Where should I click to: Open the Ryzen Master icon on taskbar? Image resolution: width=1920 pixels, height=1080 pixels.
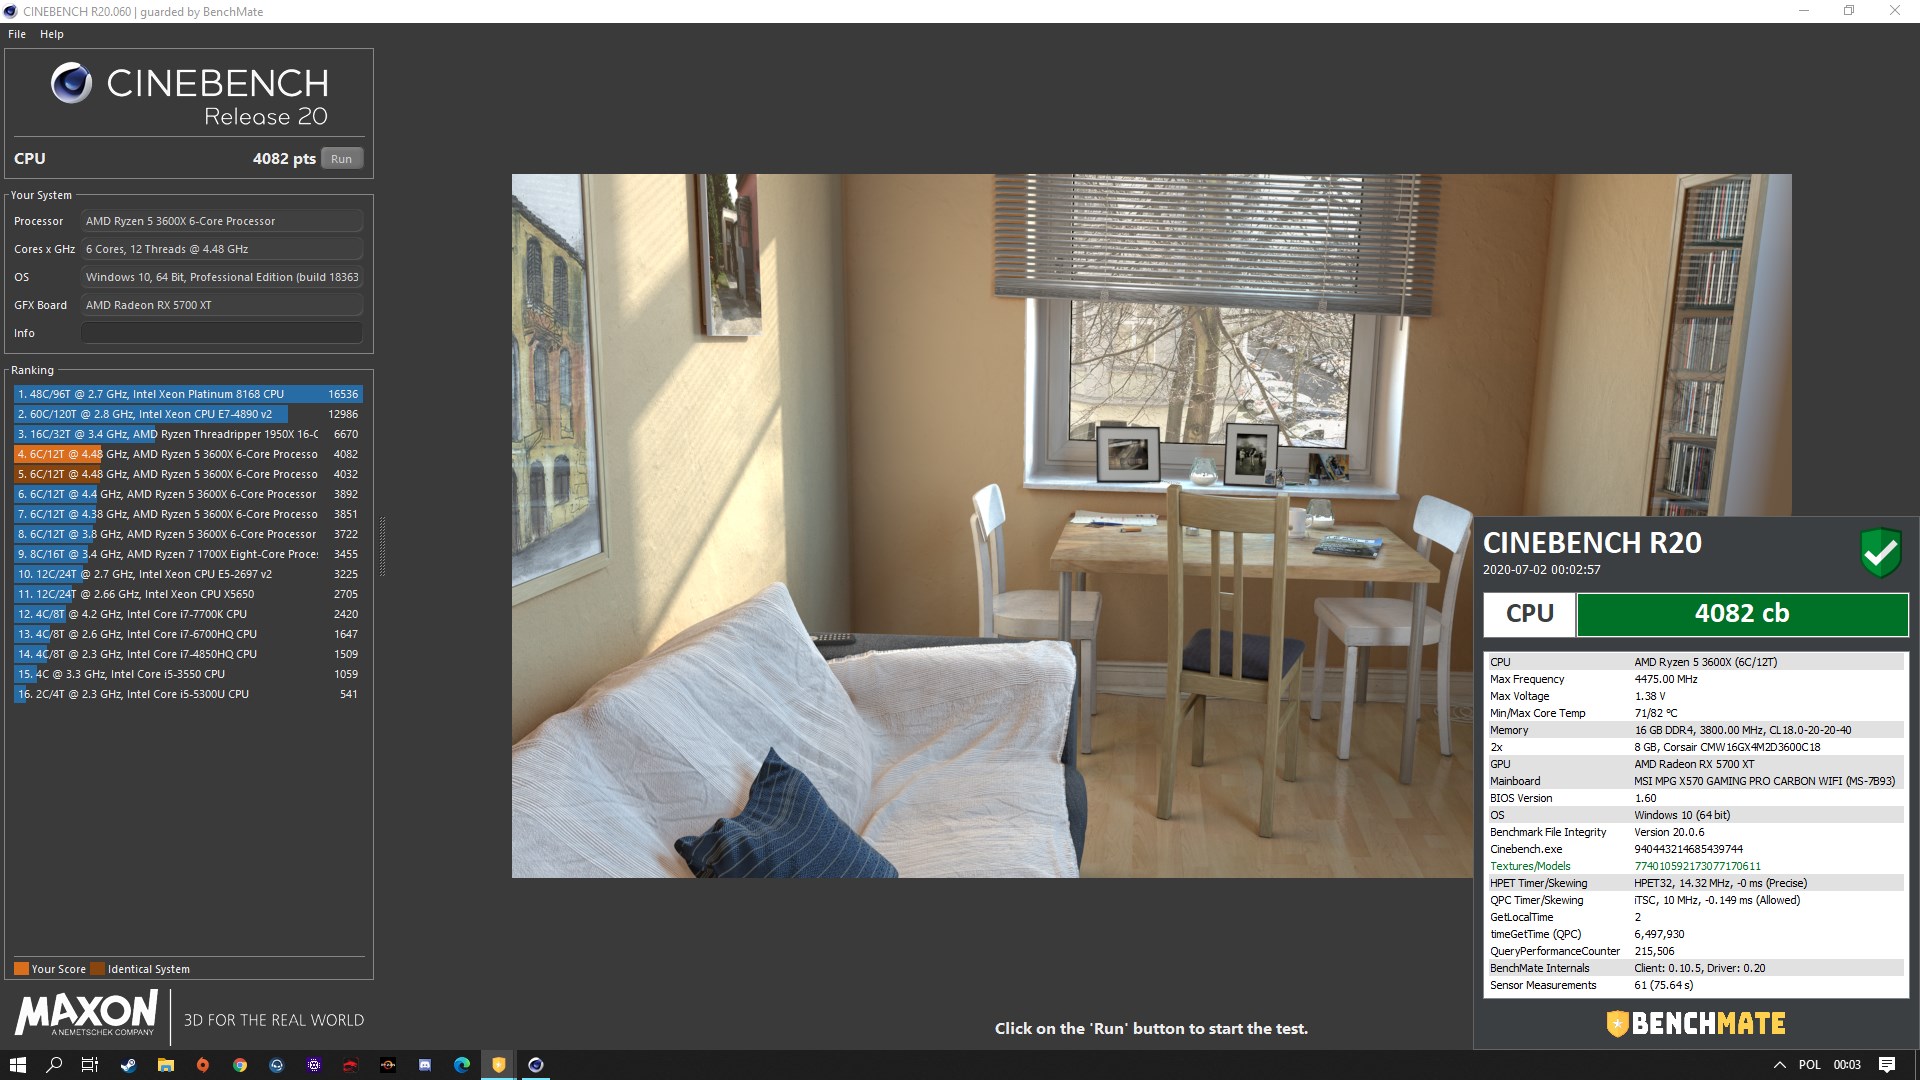(x=387, y=1065)
